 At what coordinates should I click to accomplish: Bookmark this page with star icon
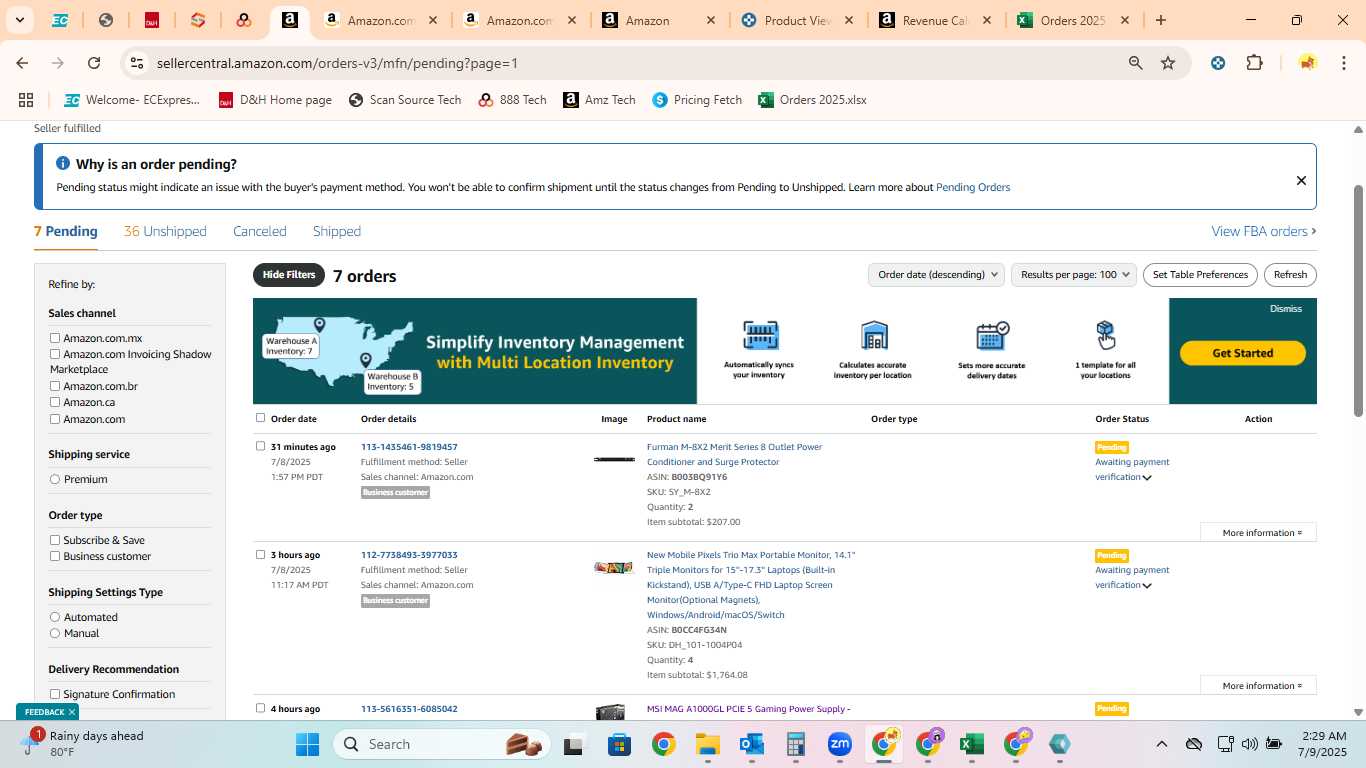click(1168, 63)
